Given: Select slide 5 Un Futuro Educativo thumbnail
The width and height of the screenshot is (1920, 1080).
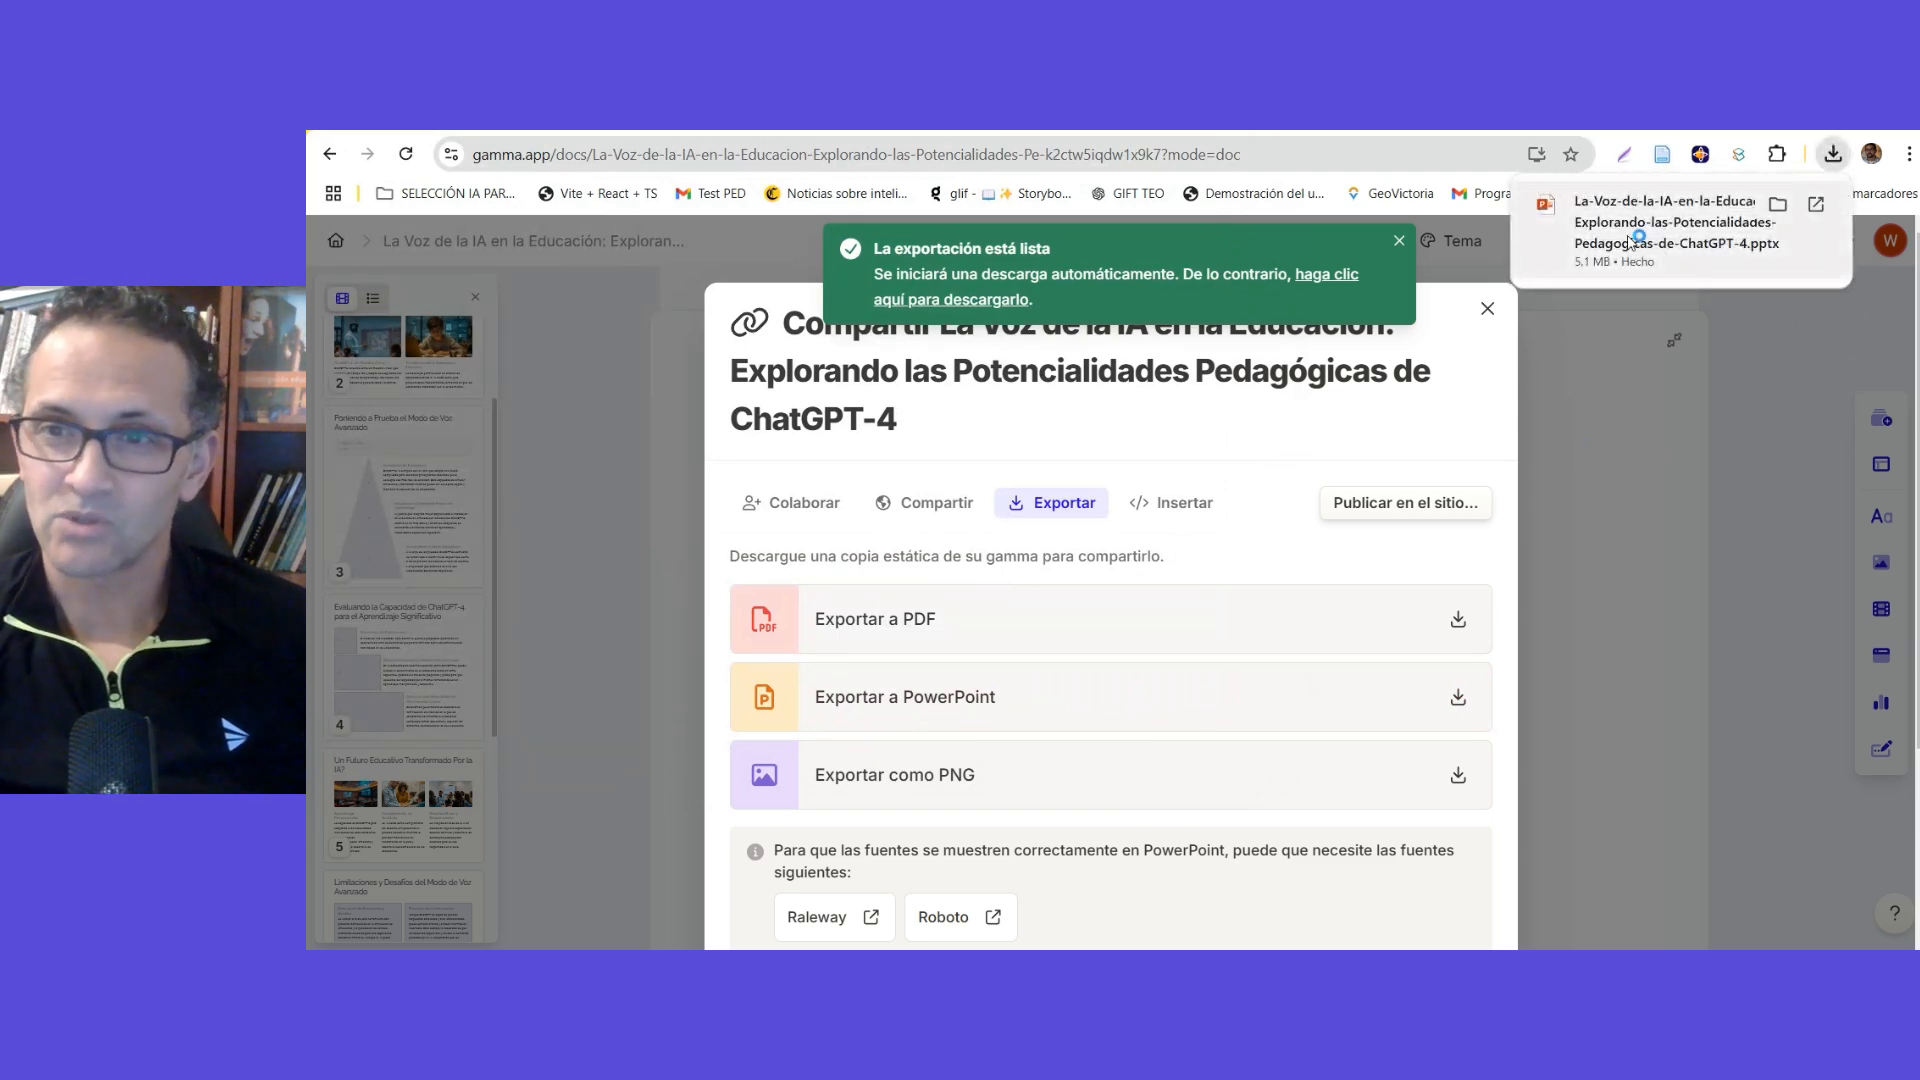Looking at the screenshot, I should coord(403,806).
